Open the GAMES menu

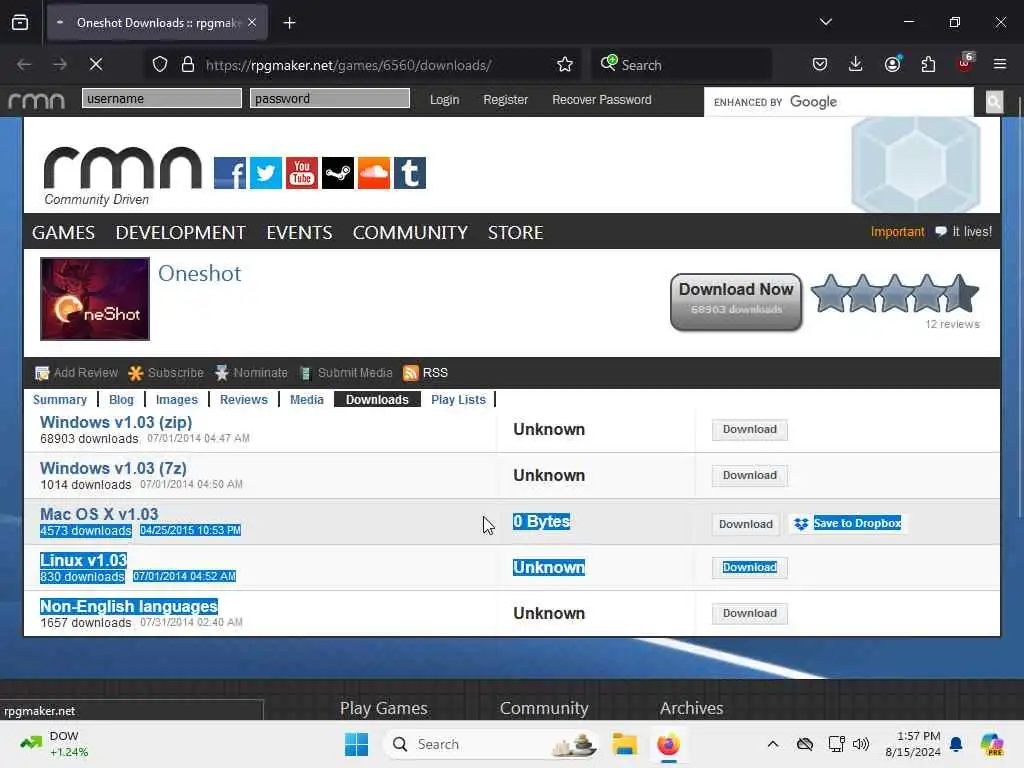click(63, 232)
